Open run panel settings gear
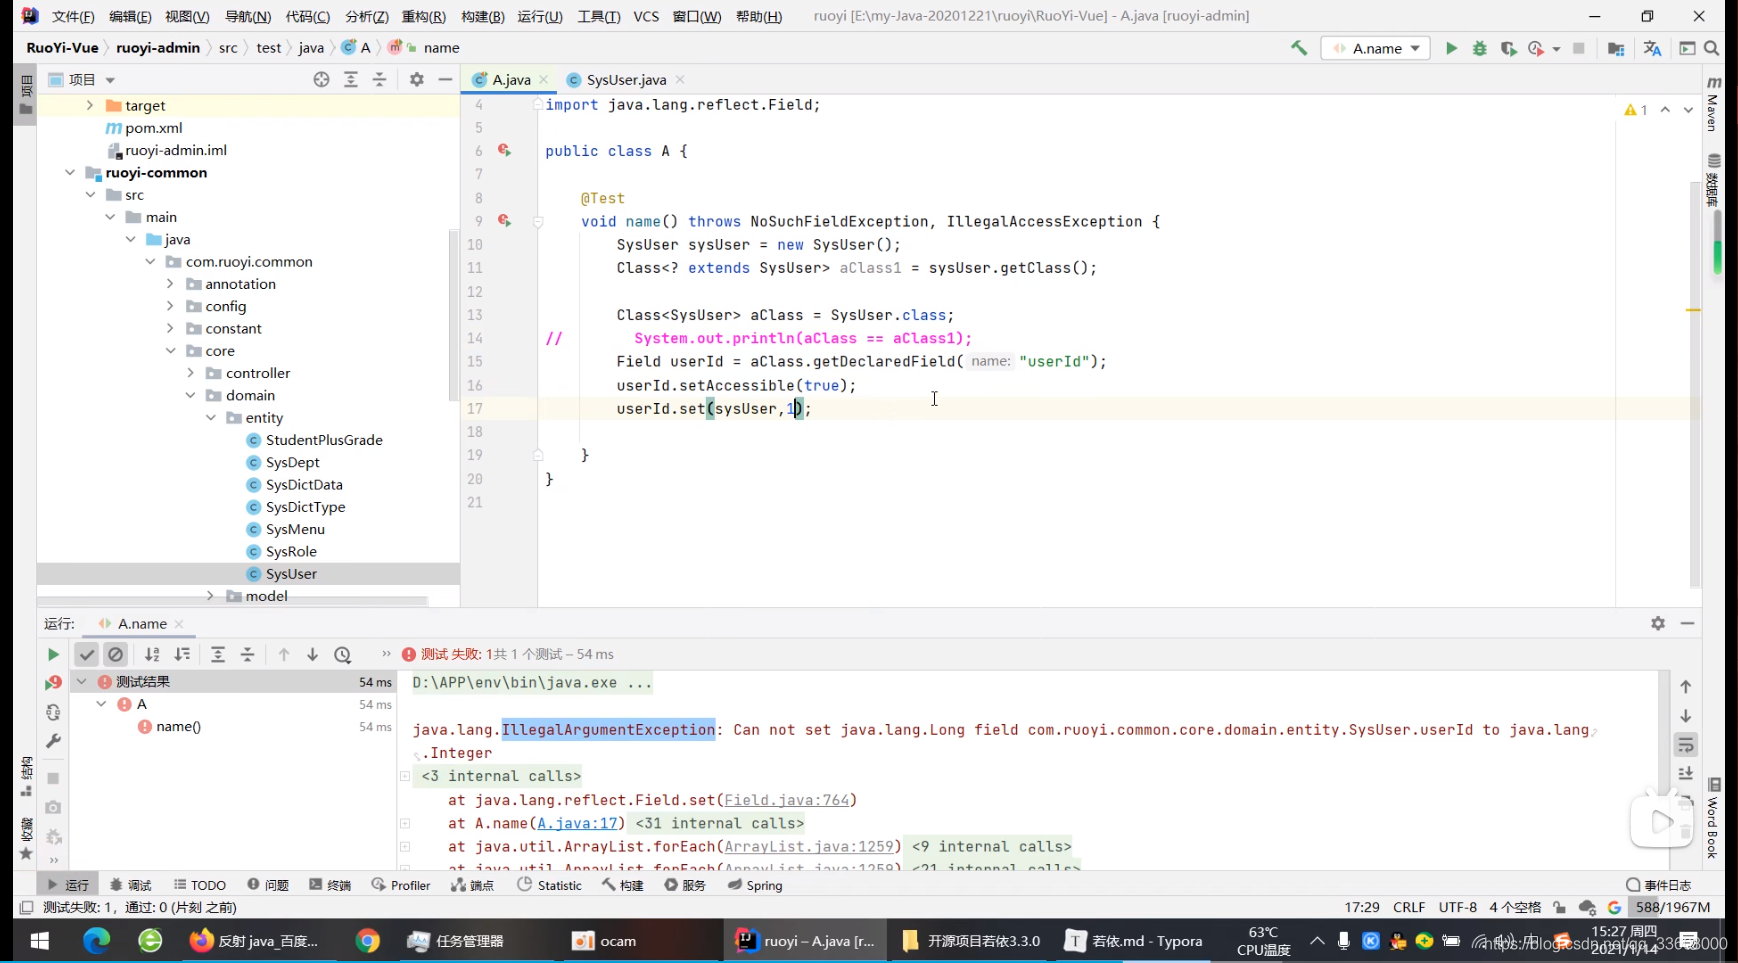 tap(1658, 623)
